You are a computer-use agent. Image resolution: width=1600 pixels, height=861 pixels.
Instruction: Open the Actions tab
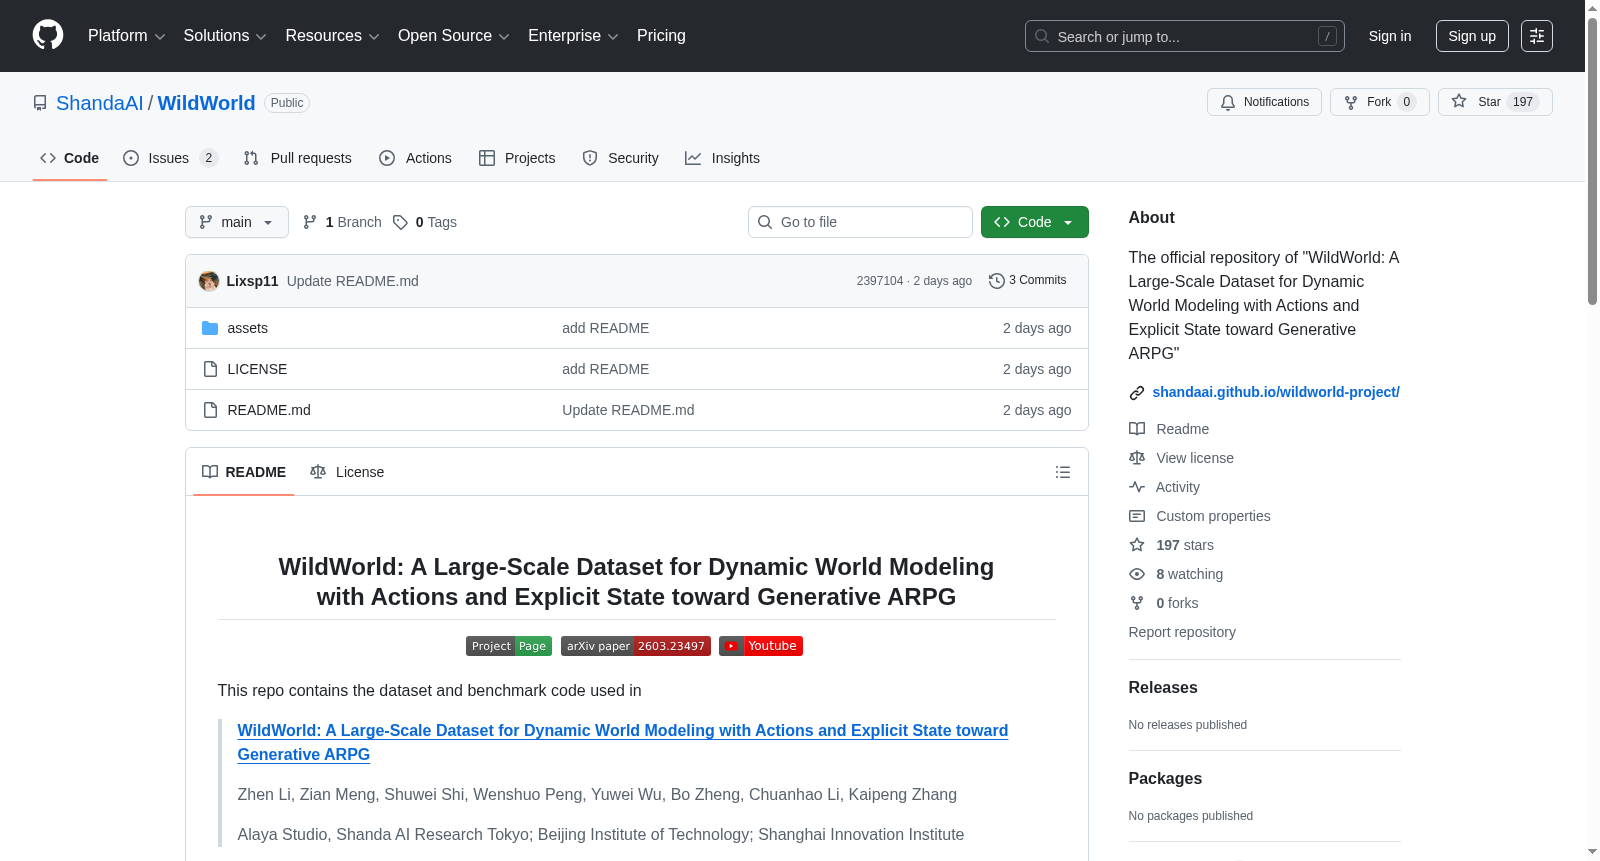416,158
